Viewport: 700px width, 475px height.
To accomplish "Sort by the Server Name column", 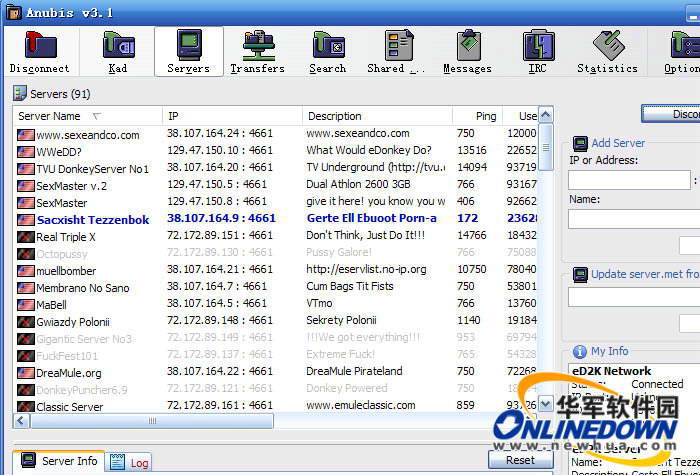I will click(88, 116).
